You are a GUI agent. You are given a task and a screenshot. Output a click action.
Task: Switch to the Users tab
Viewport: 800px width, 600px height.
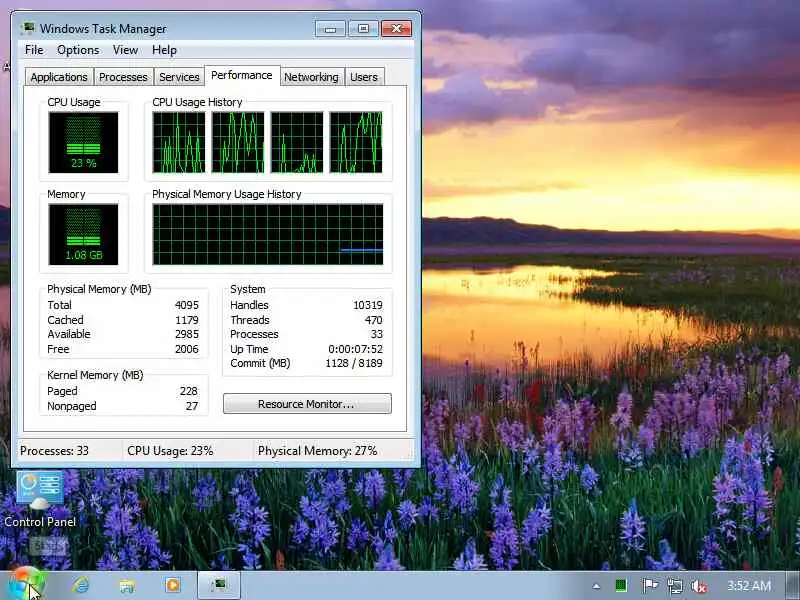click(x=364, y=77)
